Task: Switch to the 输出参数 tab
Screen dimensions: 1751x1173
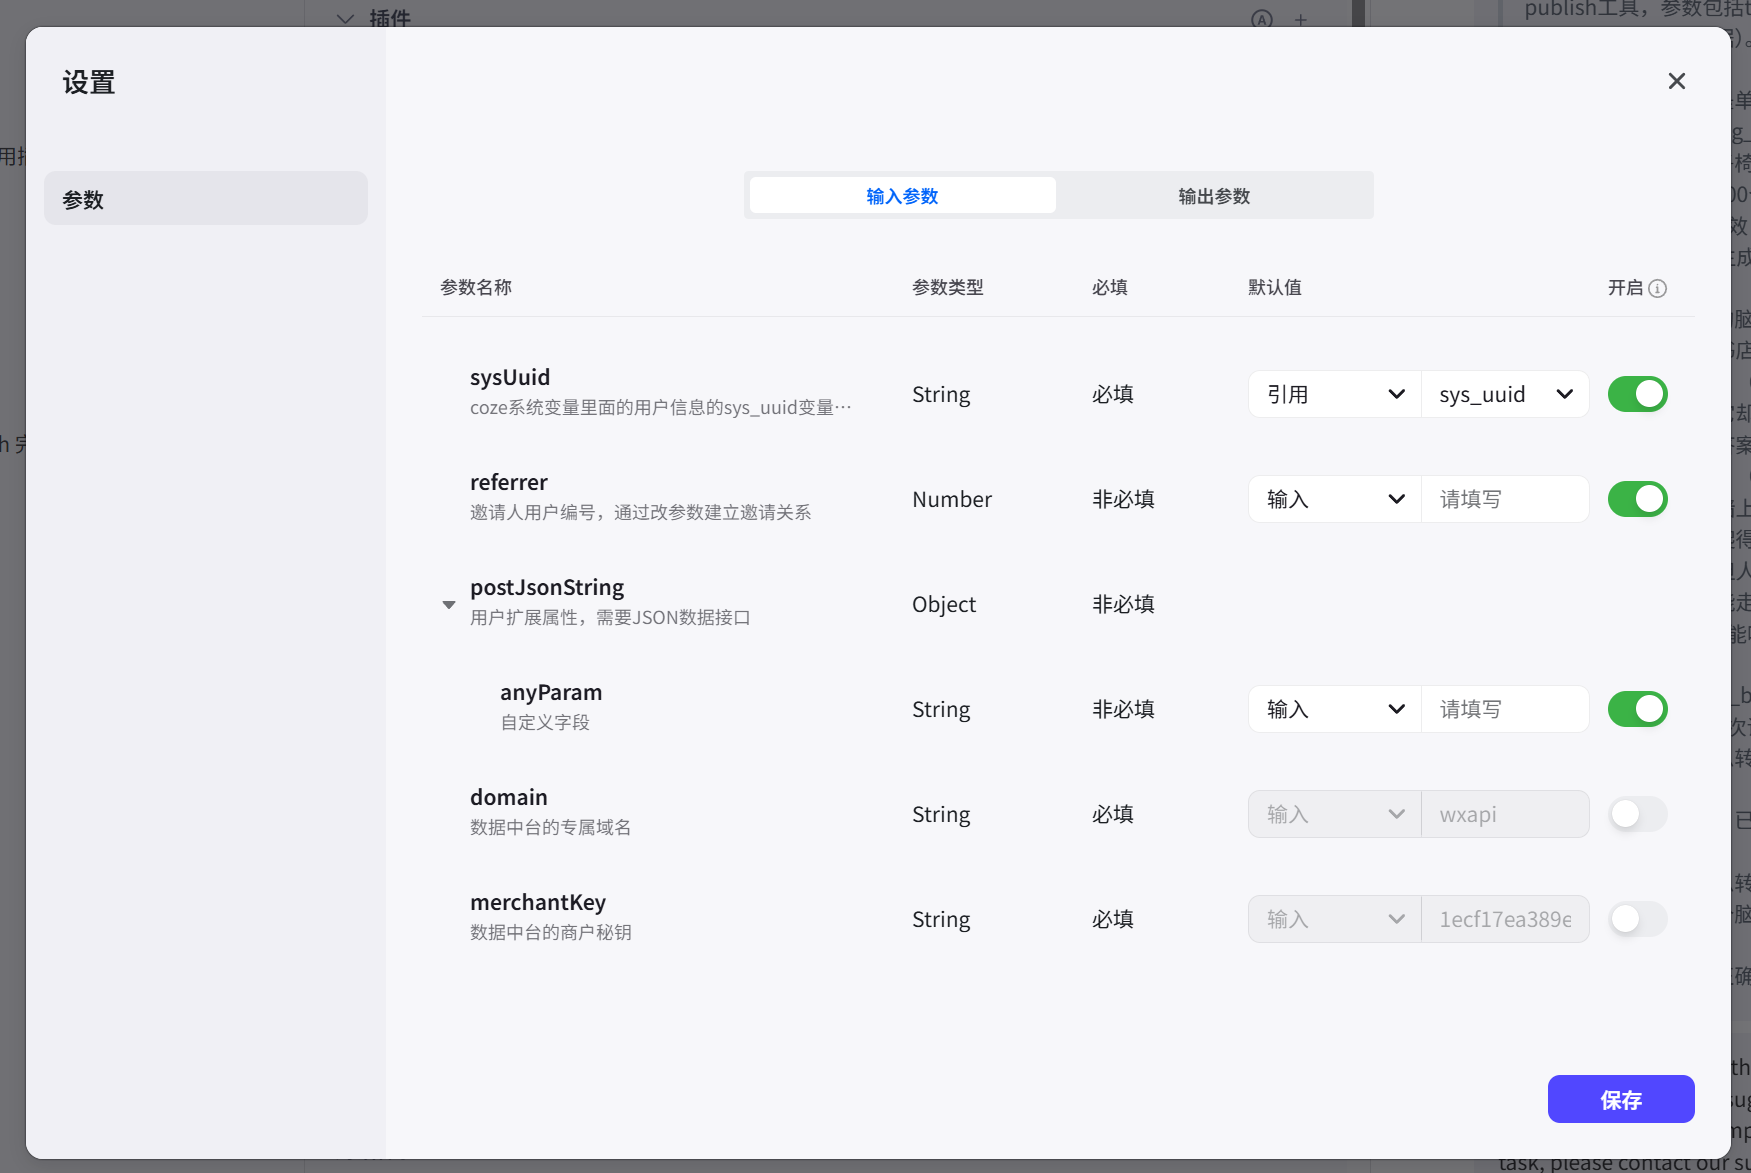Action: pos(1213,196)
